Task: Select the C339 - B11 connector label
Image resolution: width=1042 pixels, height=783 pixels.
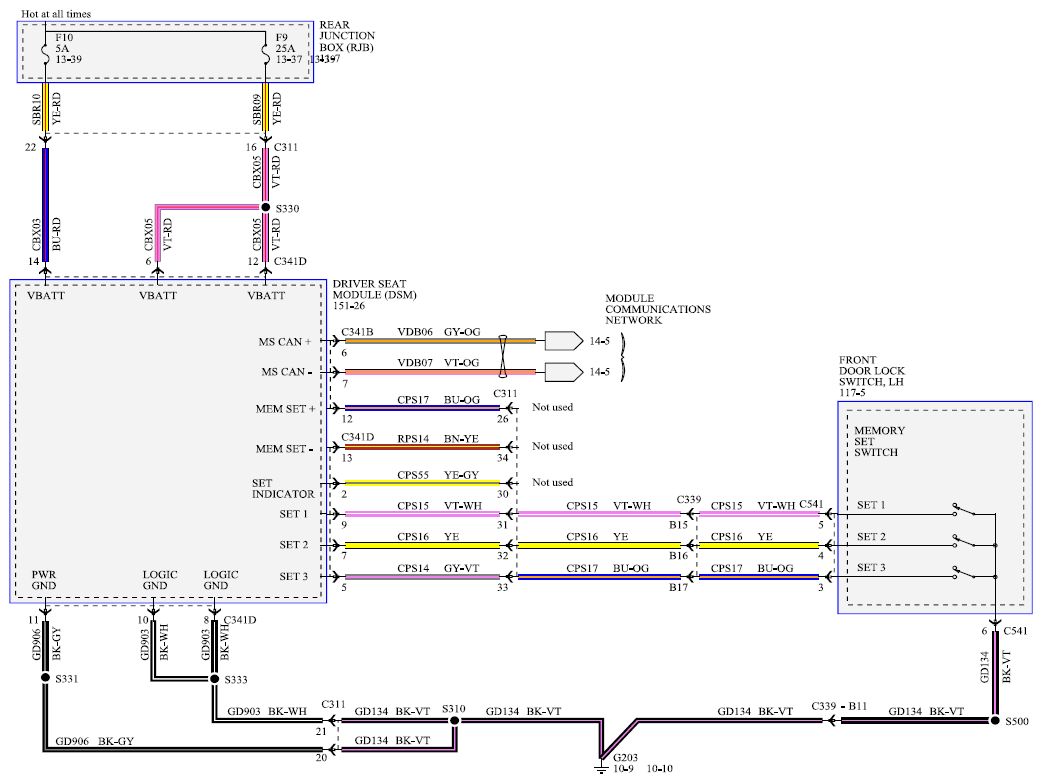Action: pos(839,706)
